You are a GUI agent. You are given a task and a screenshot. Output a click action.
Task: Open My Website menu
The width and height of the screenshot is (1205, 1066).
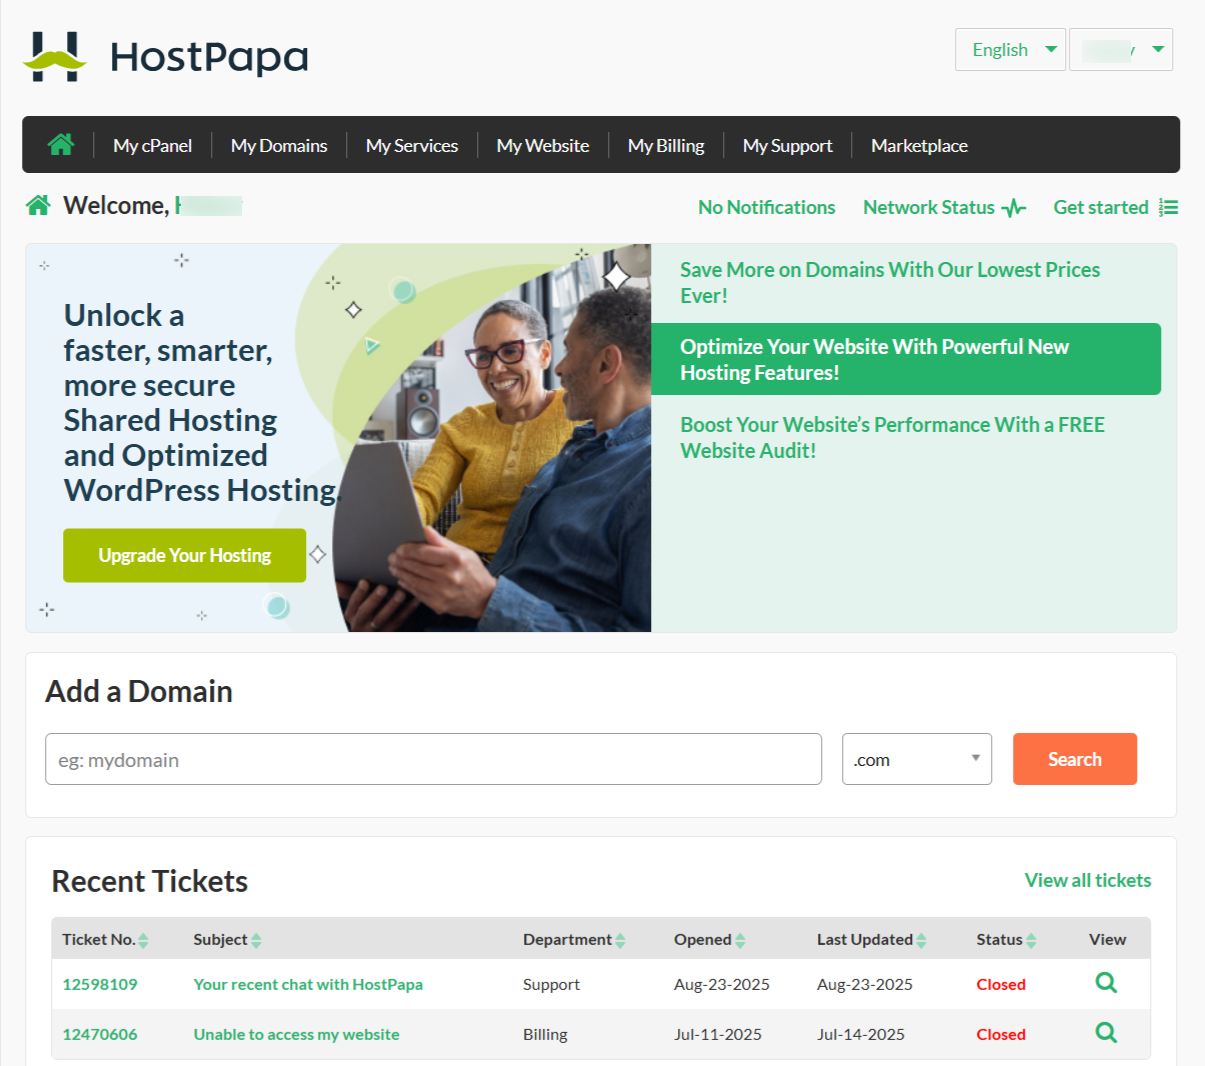point(543,145)
